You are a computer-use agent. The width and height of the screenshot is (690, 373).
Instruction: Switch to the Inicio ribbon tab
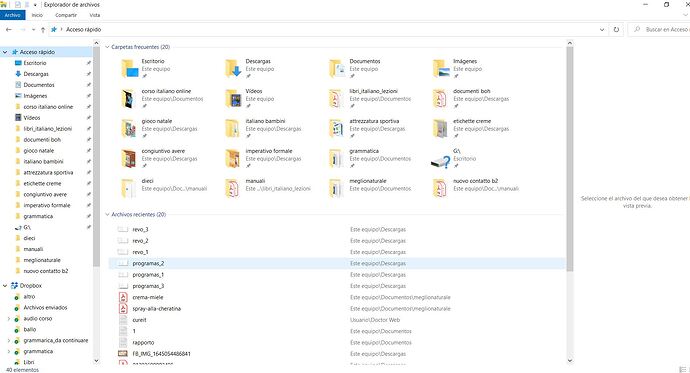coord(37,15)
